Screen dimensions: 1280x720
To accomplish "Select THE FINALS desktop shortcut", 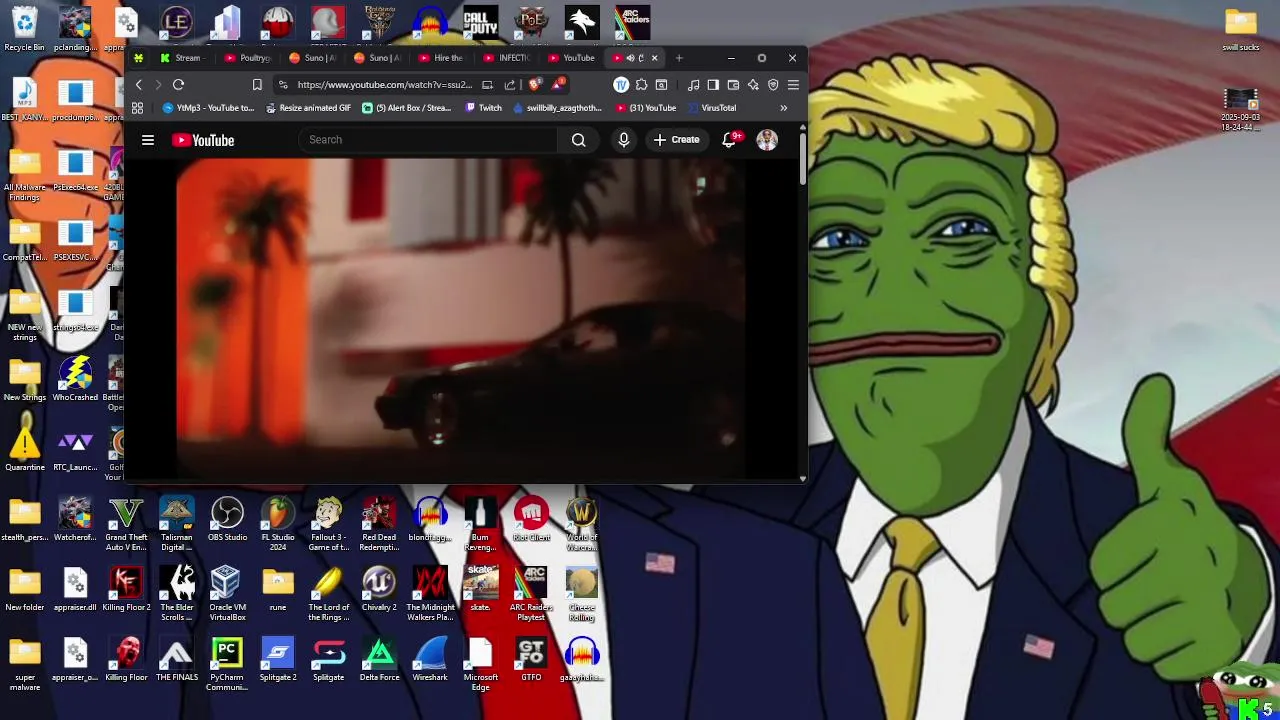I will click(177, 661).
